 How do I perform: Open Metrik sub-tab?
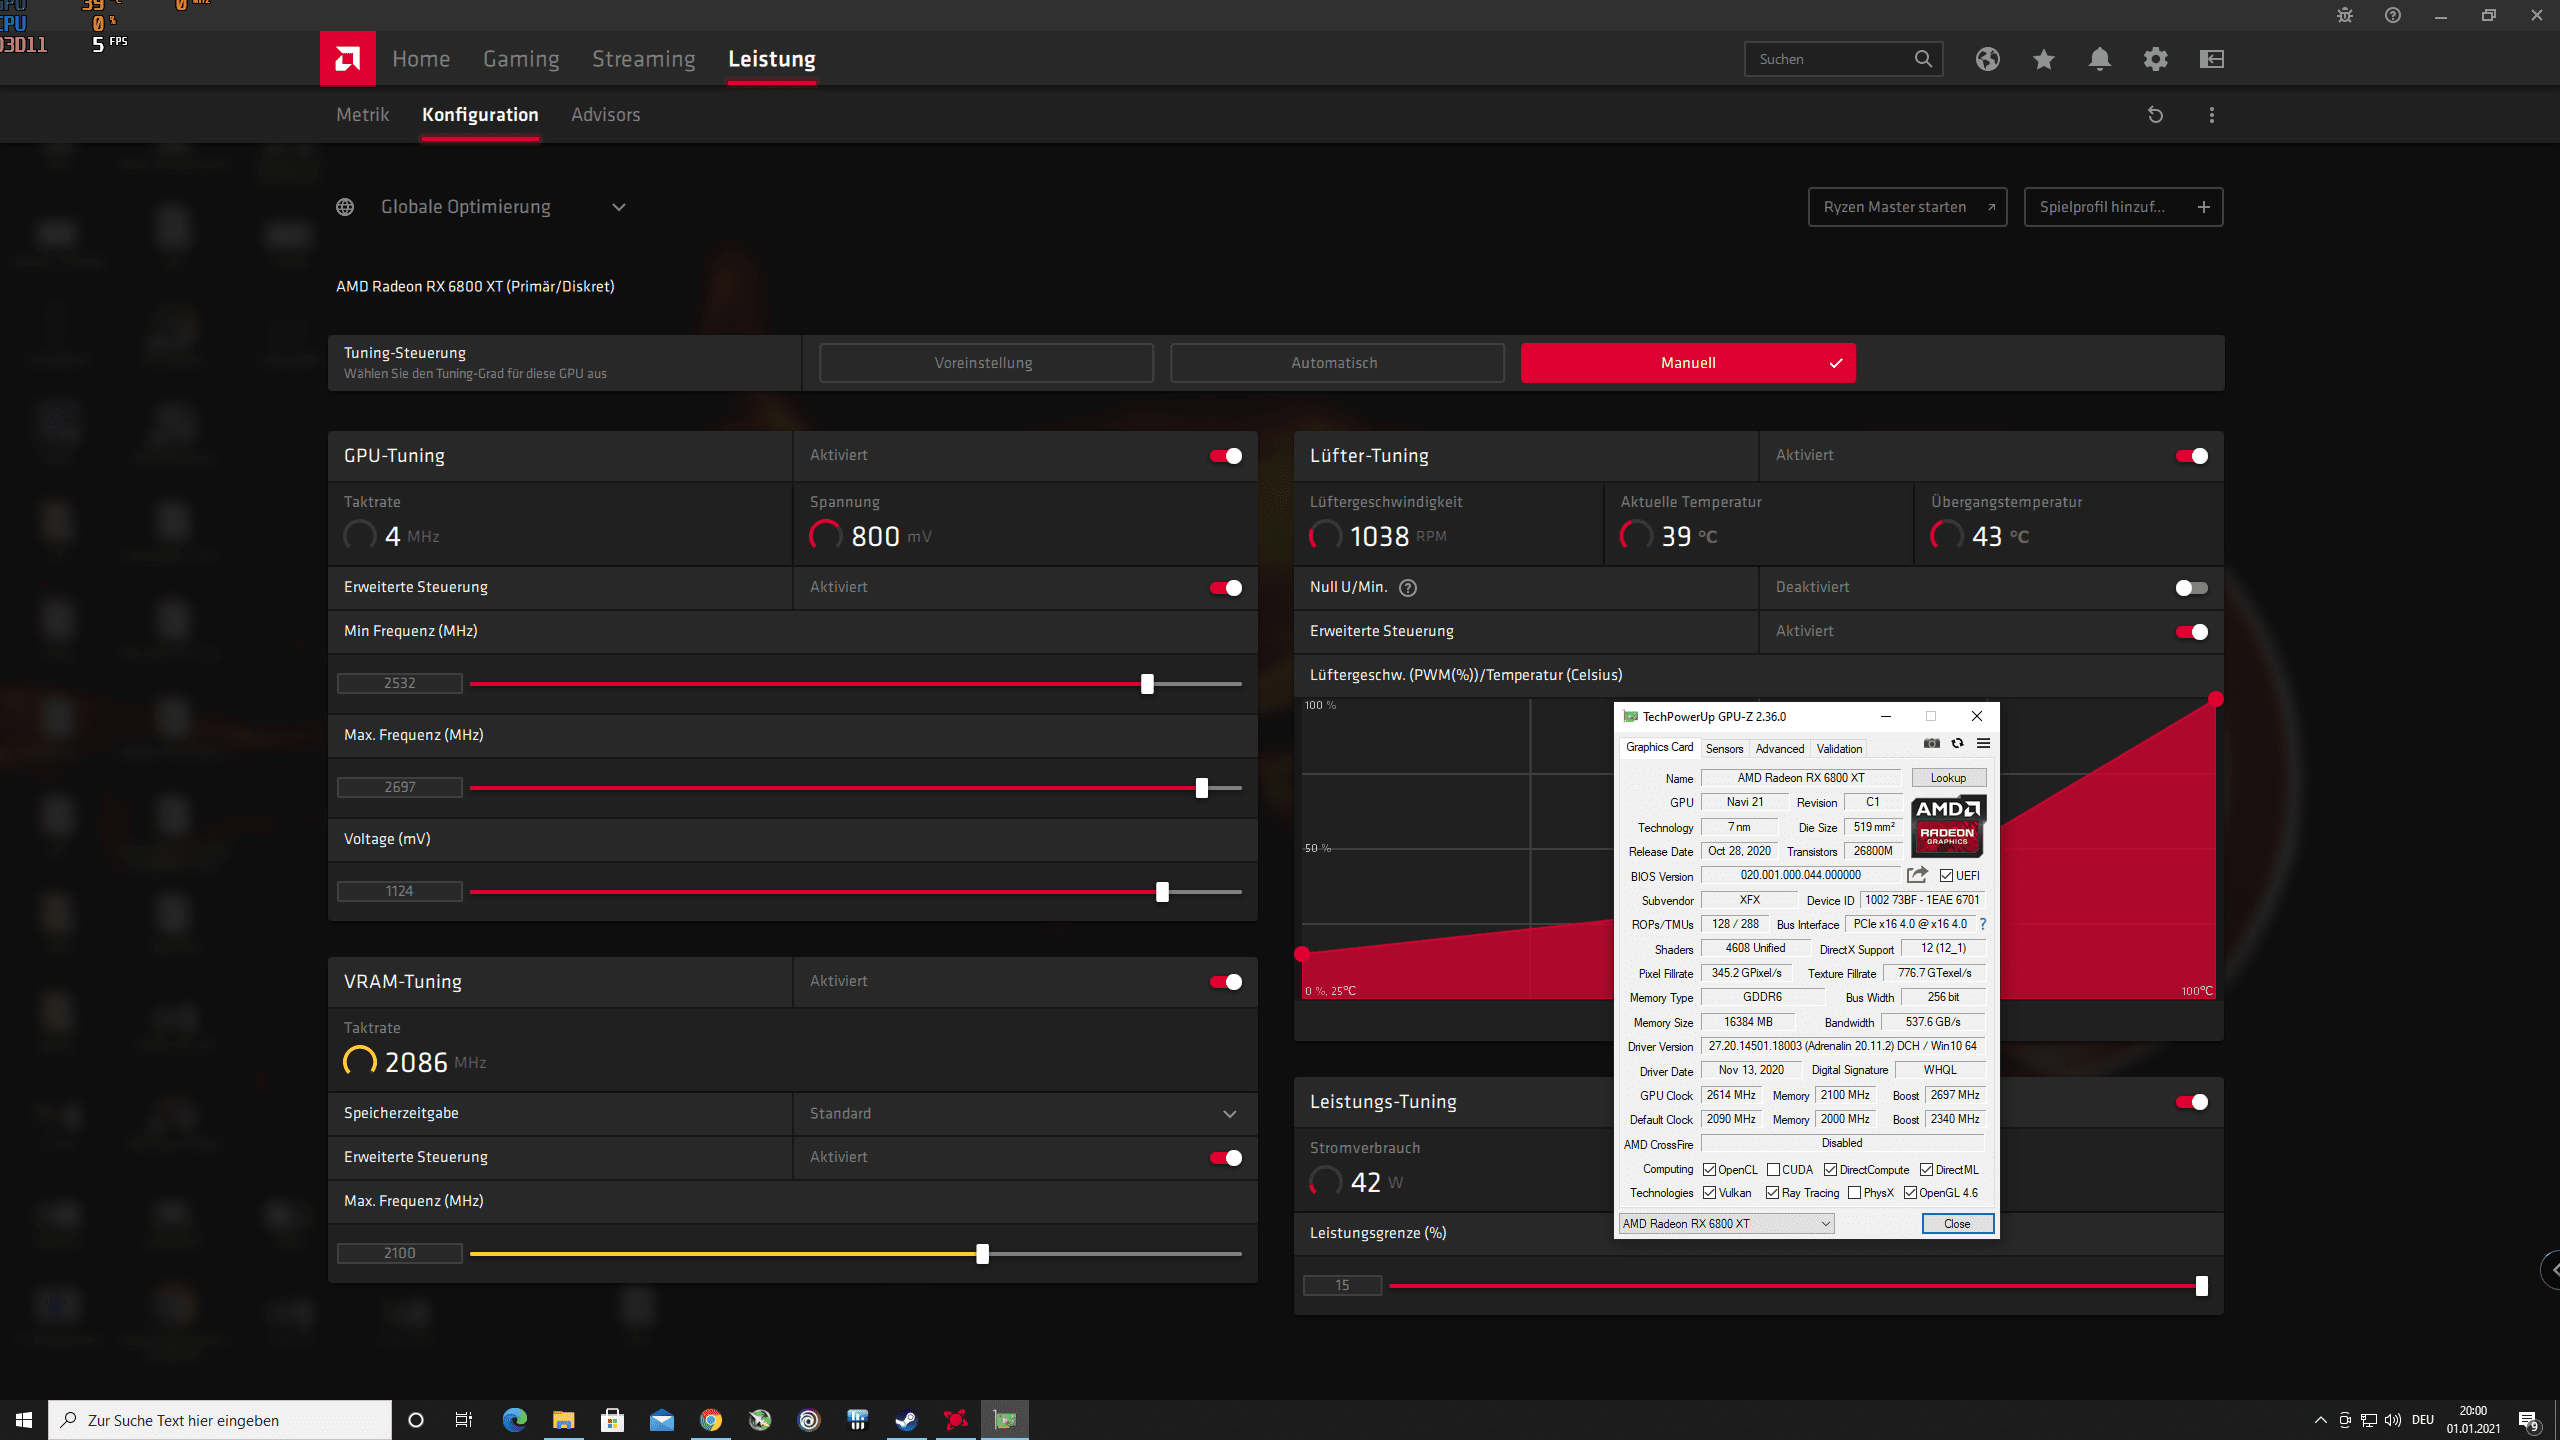(x=362, y=115)
